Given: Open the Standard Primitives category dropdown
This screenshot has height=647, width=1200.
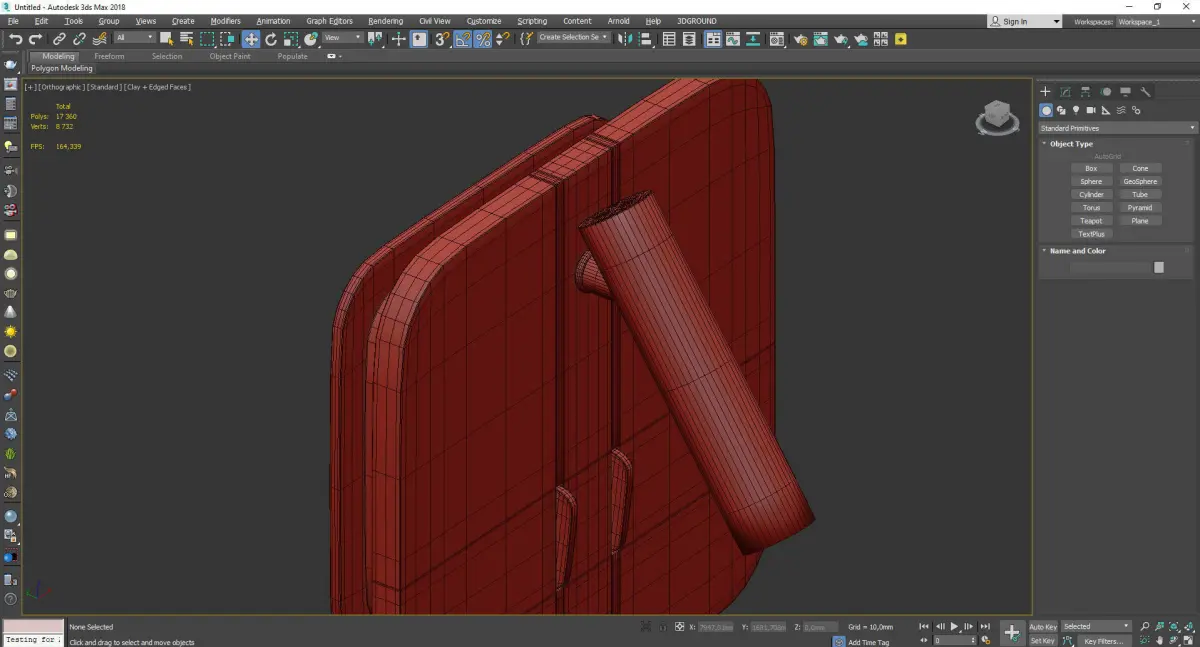Looking at the screenshot, I should point(1118,128).
